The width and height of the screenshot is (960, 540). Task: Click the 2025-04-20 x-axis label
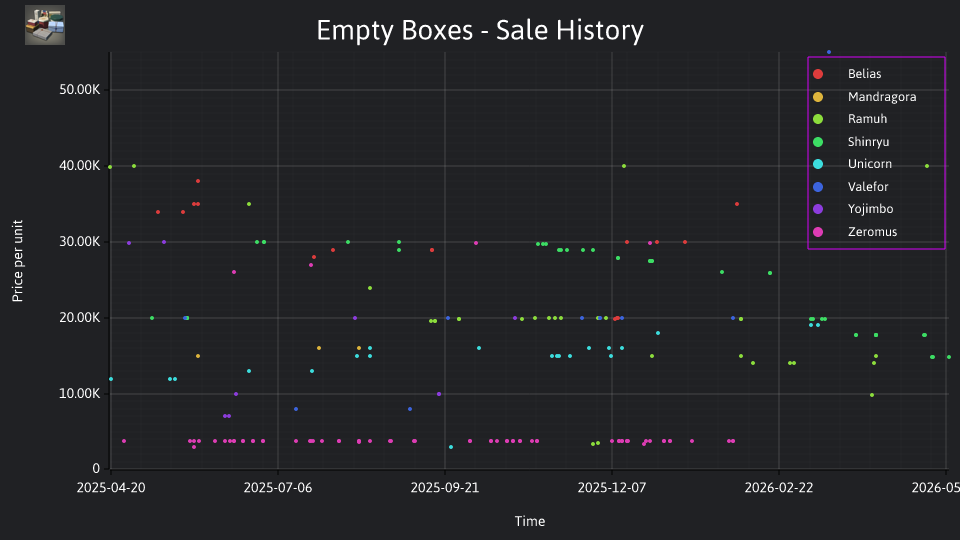111,487
